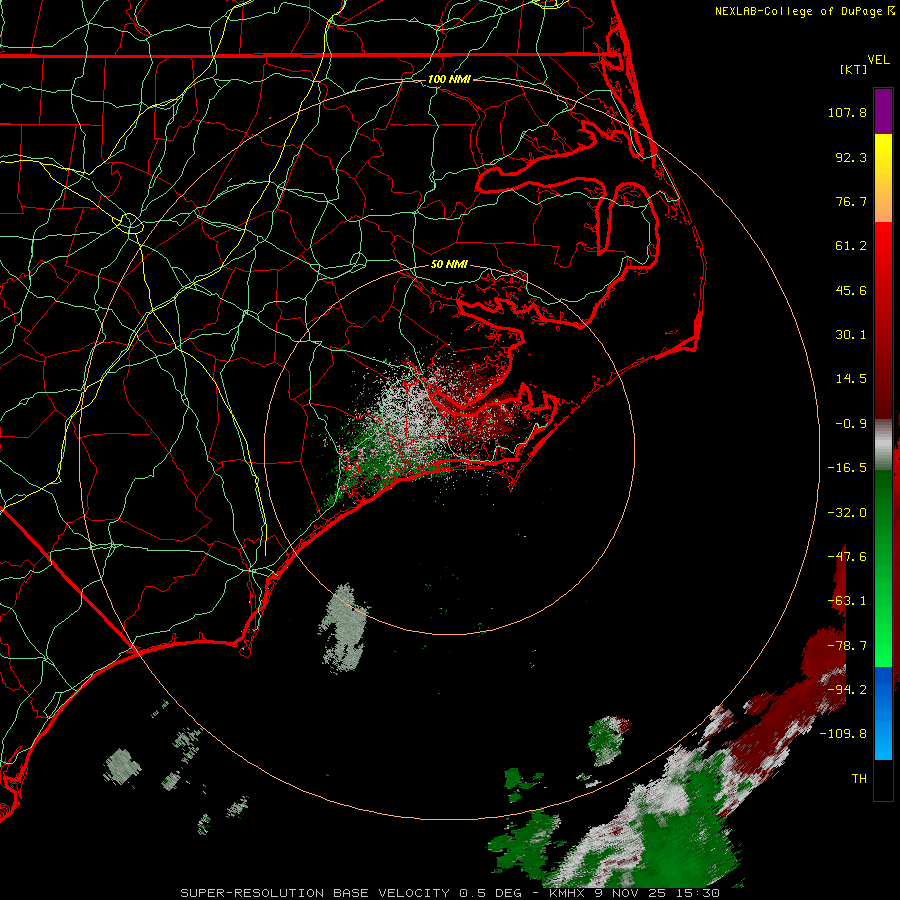The width and height of the screenshot is (900, 900).
Task: Click the [KT] units label
Action: [x=854, y=69]
